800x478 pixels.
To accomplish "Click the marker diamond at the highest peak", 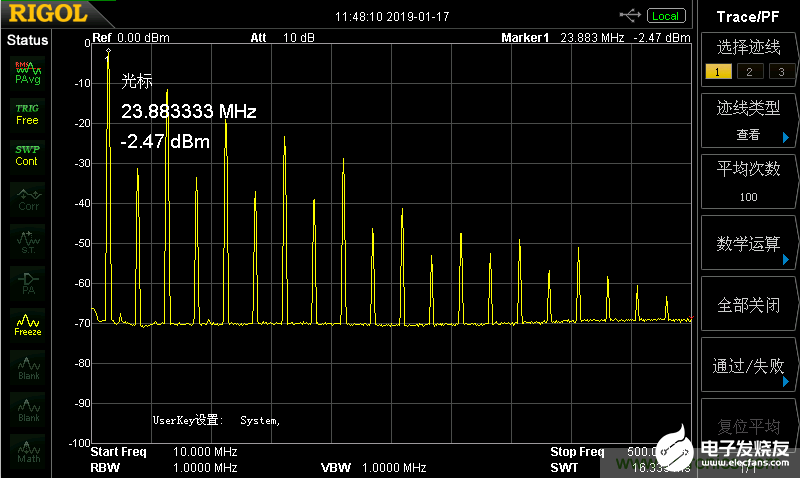I will click(108, 51).
